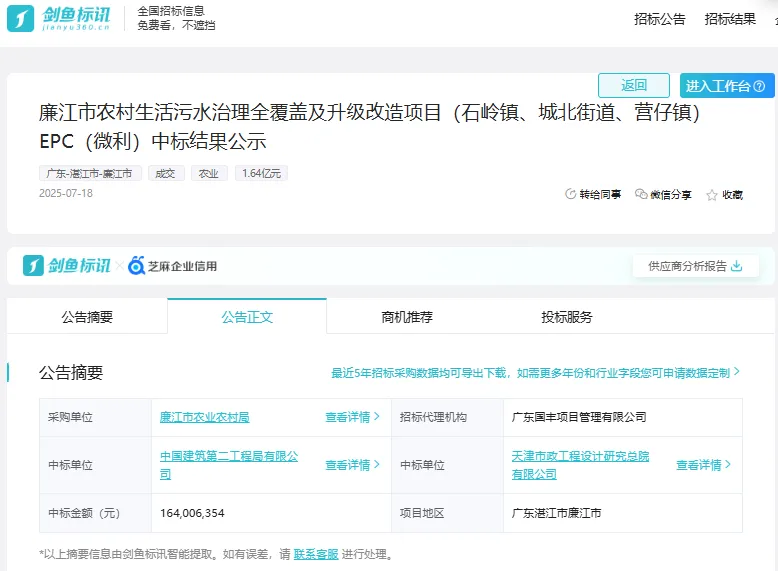The height and width of the screenshot is (571, 778).
Task: Click the help icon beside 进入工作台
Action: tap(759, 86)
